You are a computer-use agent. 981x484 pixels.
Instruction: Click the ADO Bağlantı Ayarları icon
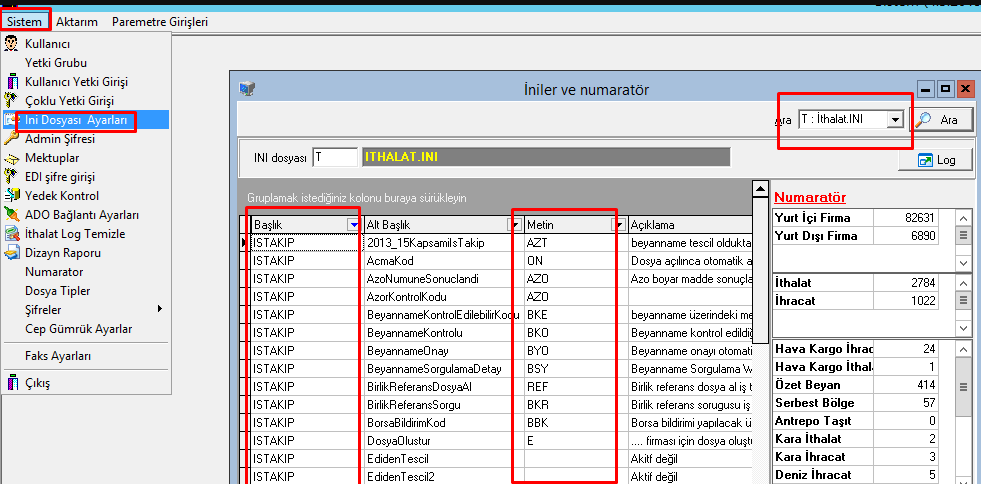tap(12, 215)
